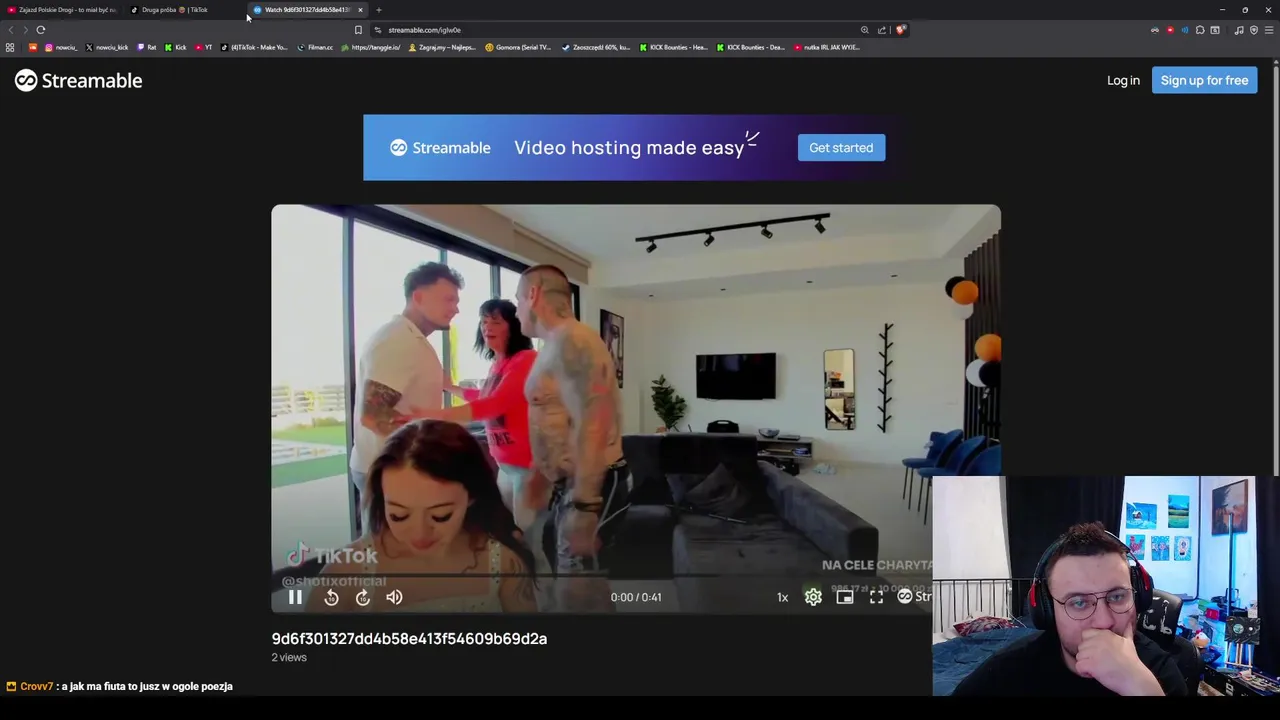Click the blue sound extension icon

tap(1185, 30)
